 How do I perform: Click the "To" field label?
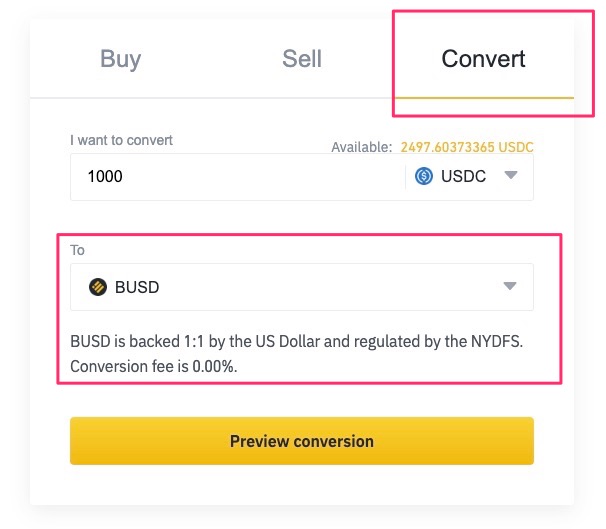click(x=78, y=250)
